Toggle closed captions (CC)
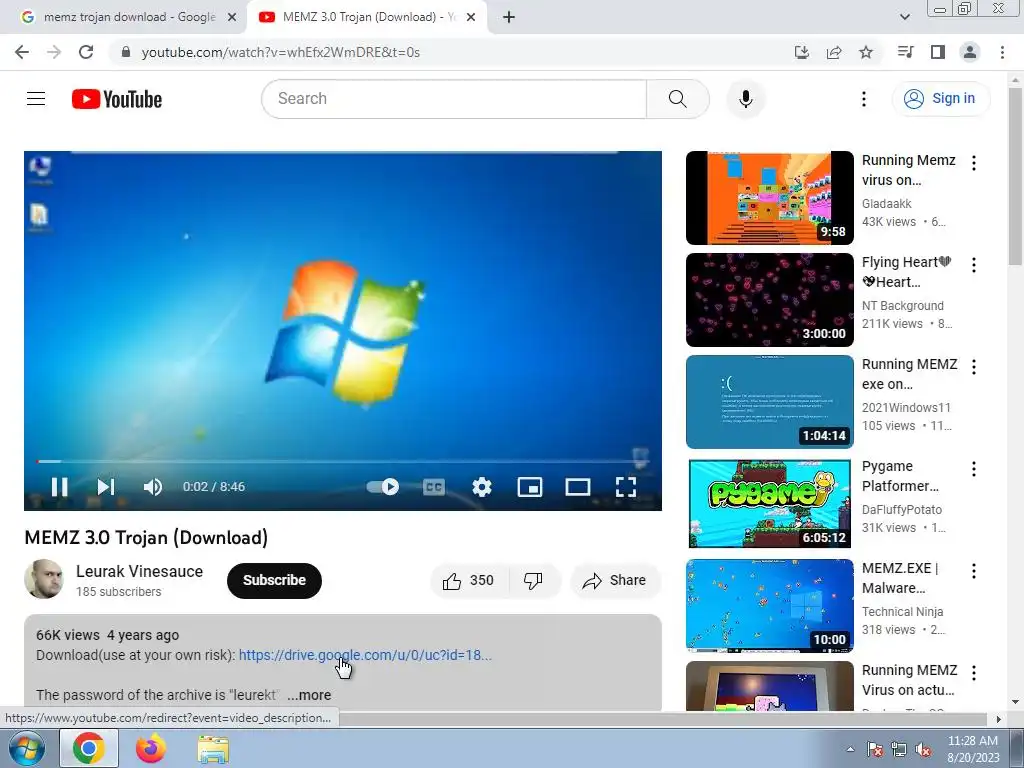Image resolution: width=1024 pixels, height=768 pixels. tap(434, 487)
